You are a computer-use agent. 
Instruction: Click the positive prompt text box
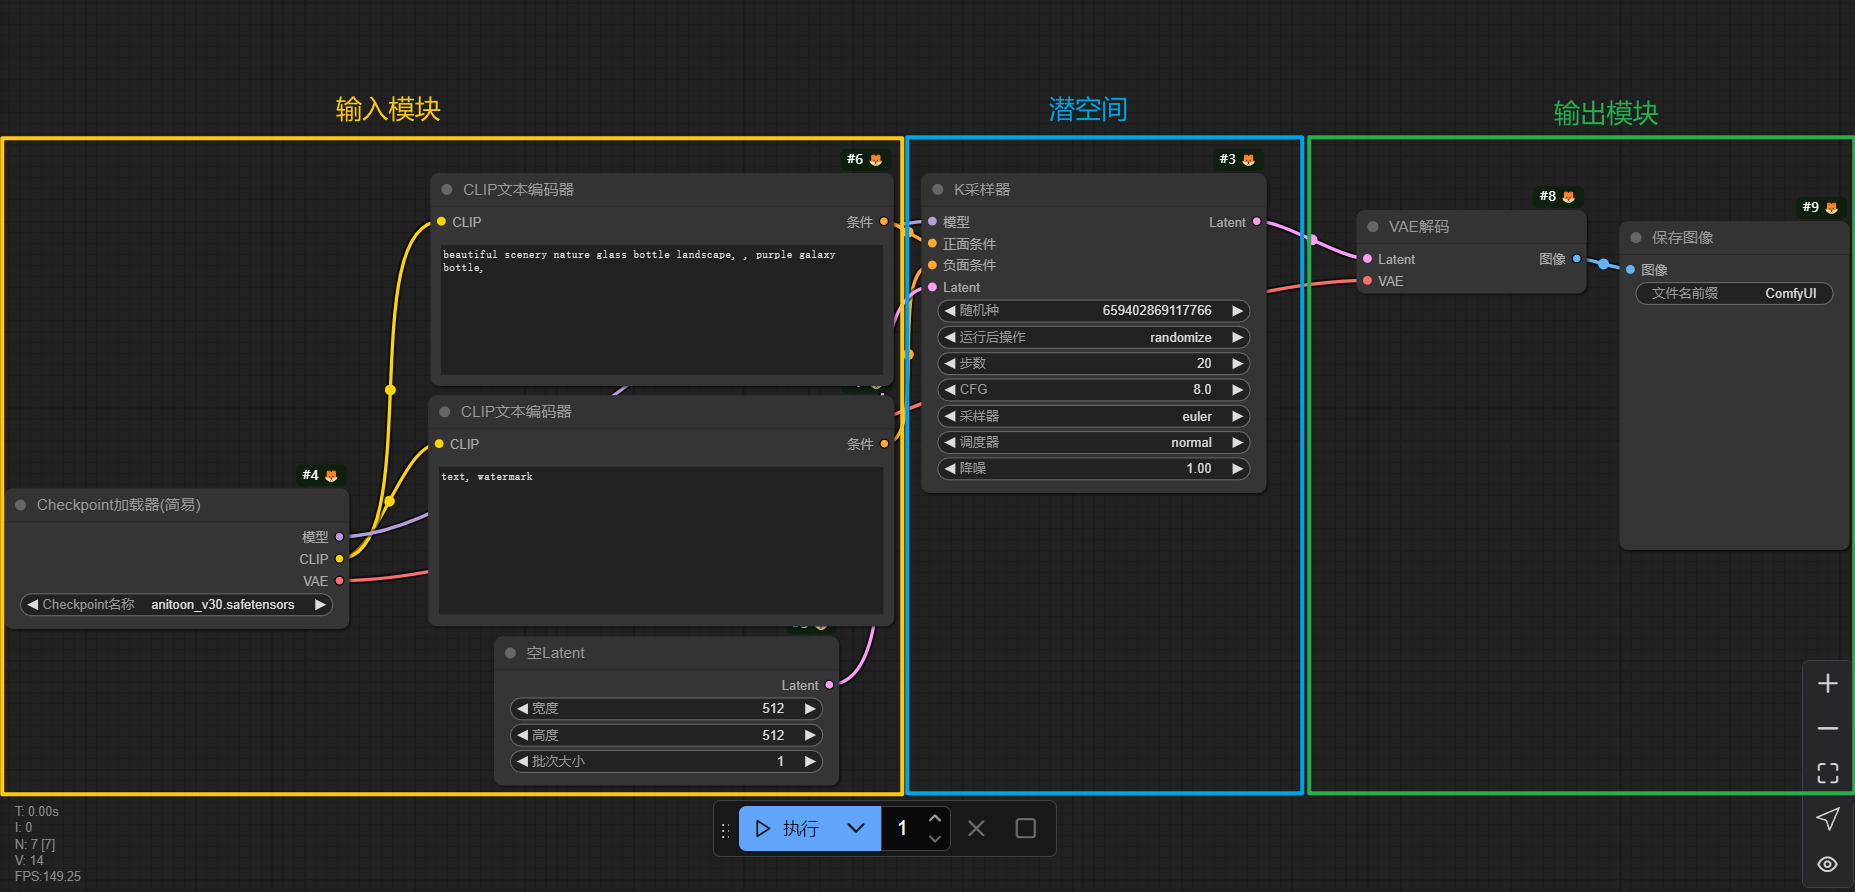pos(661,310)
